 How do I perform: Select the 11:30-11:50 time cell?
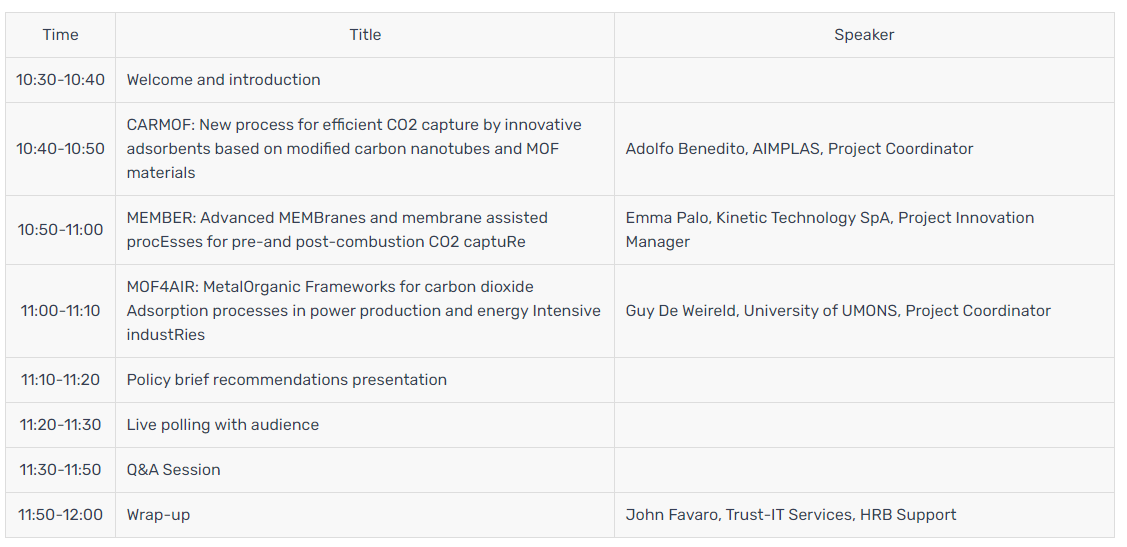tap(60, 470)
